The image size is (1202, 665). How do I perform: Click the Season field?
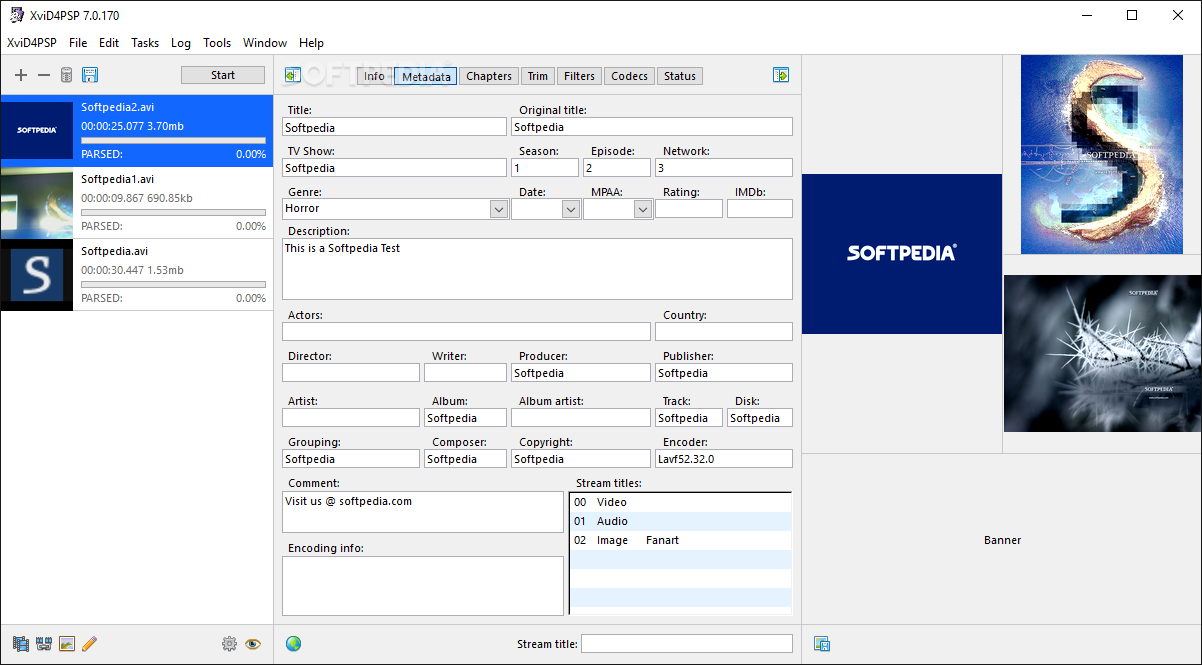pos(545,168)
